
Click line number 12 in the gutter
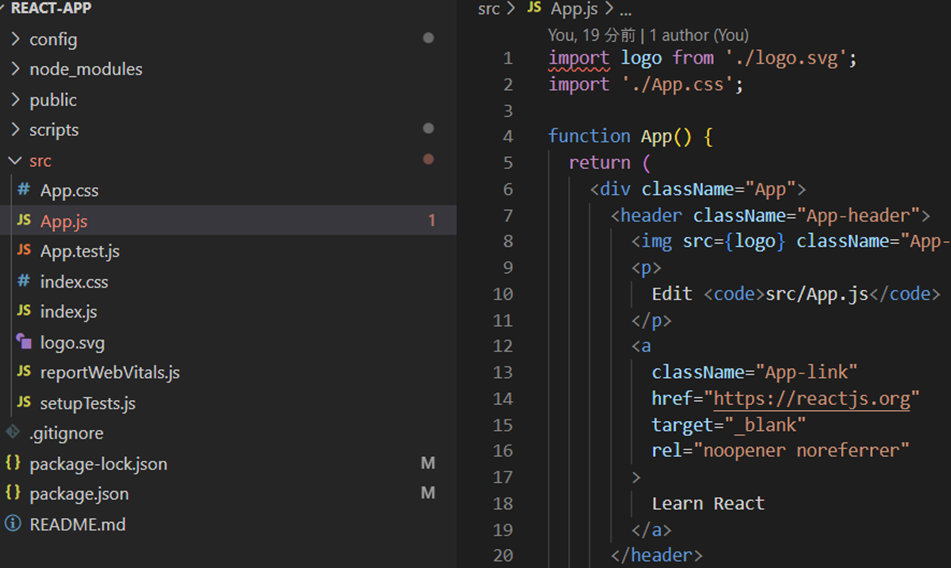(x=503, y=346)
